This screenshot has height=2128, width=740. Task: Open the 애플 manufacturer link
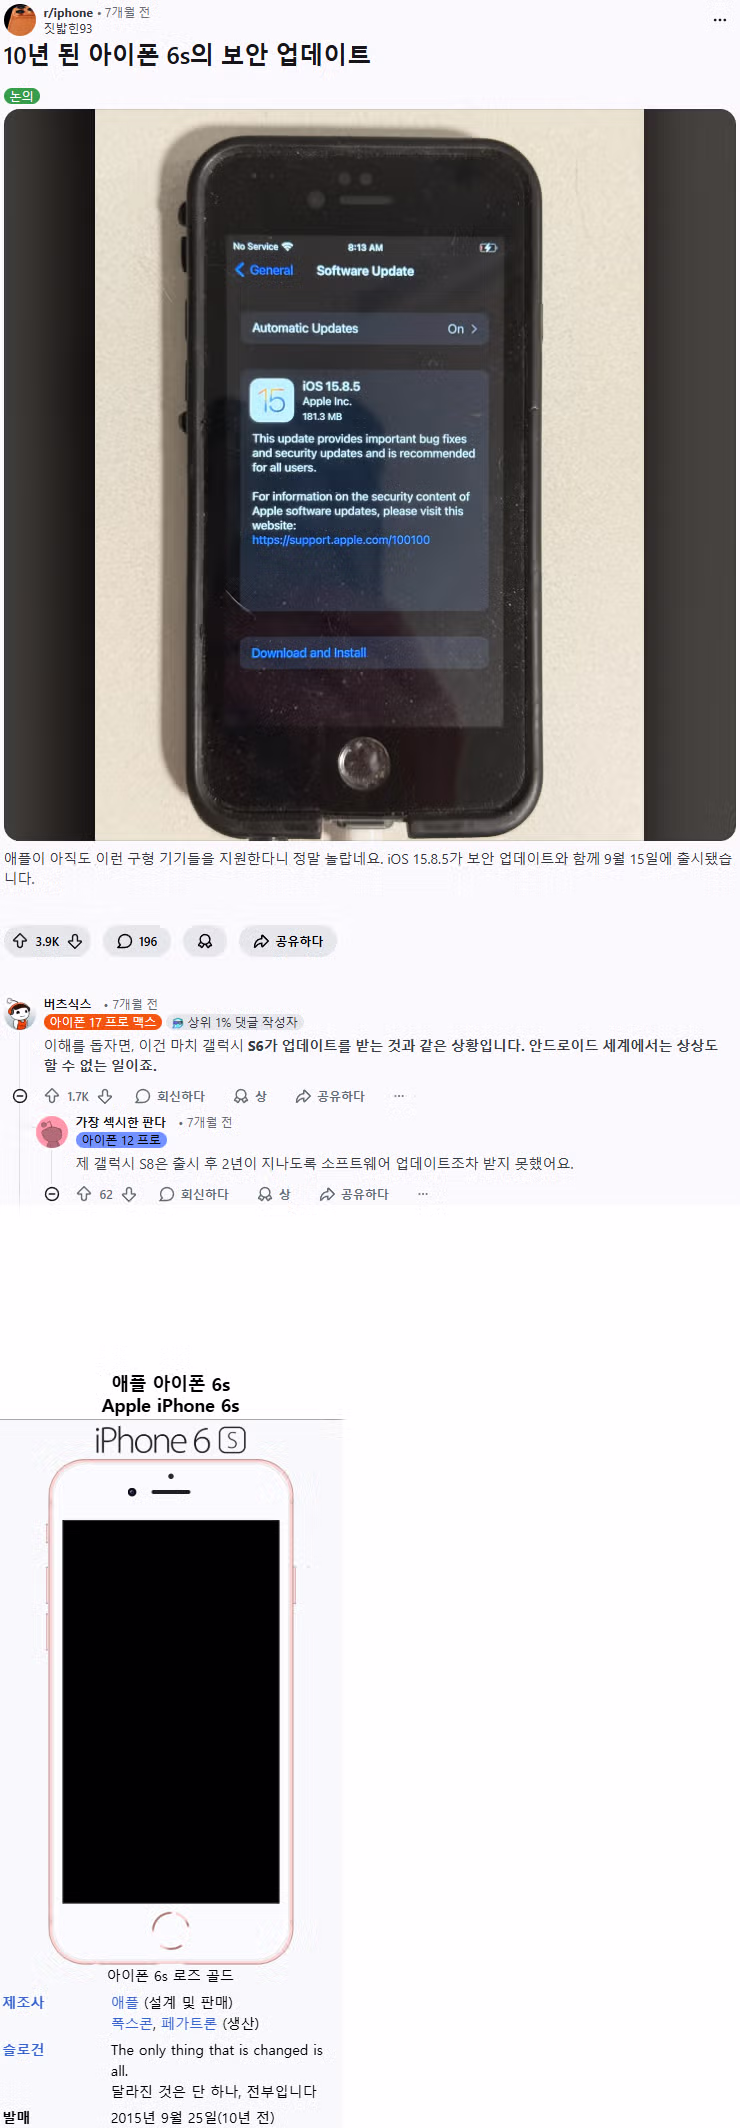click(125, 2002)
